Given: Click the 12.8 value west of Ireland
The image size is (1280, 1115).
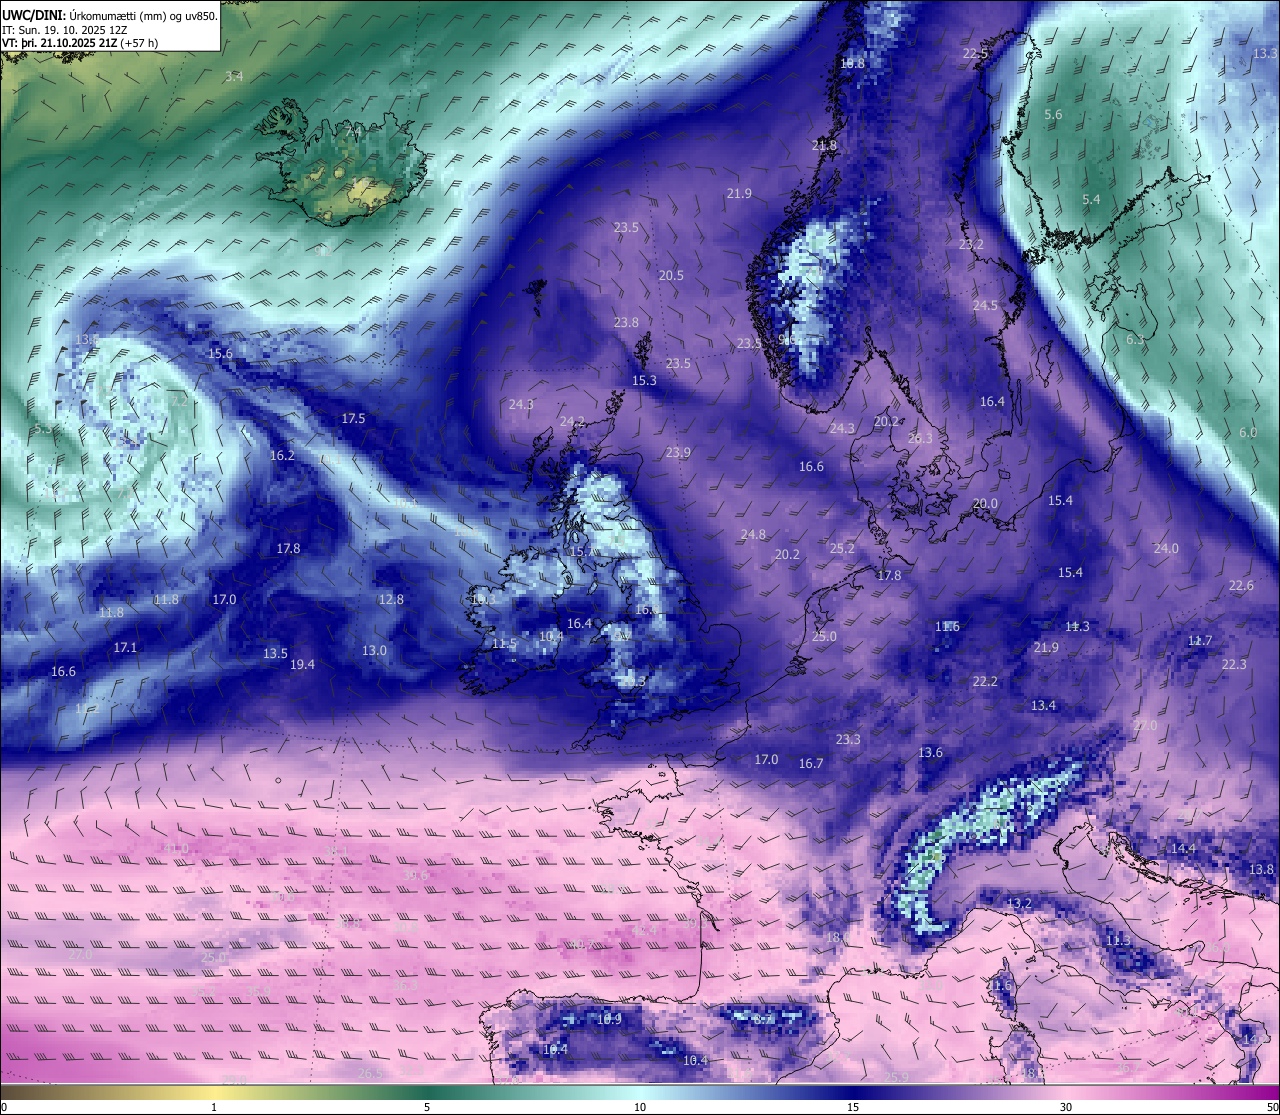Looking at the screenshot, I should click(x=391, y=599).
